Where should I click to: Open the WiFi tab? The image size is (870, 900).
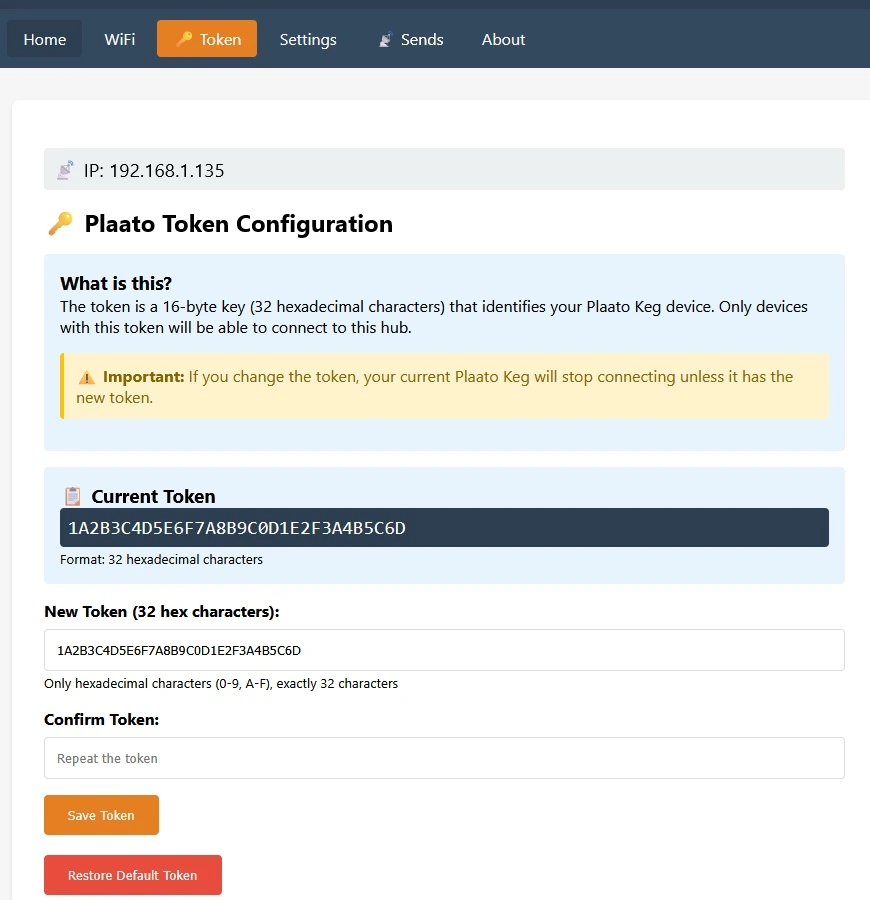[x=120, y=40]
